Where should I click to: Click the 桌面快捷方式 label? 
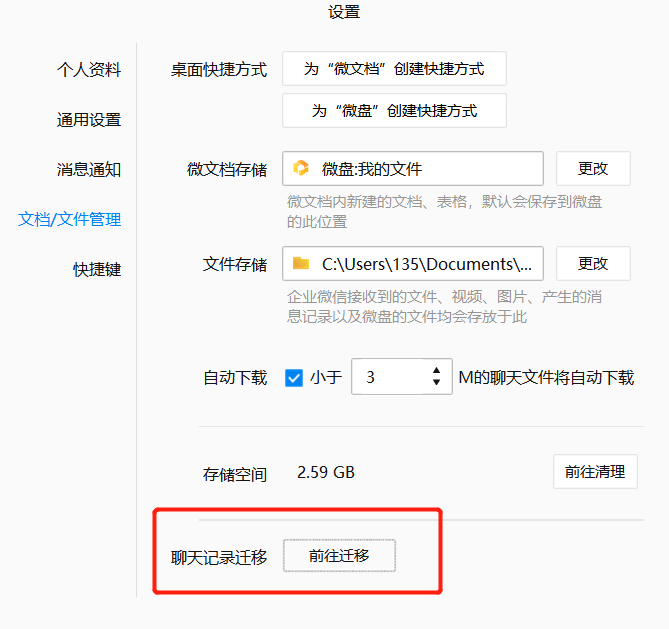tap(219, 70)
